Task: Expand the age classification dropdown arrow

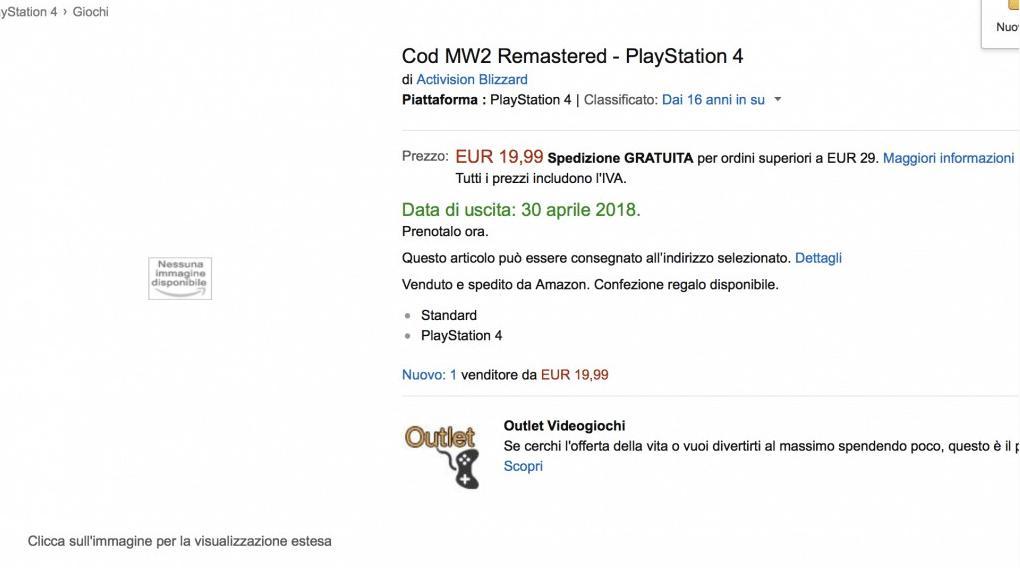Action: tap(778, 100)
